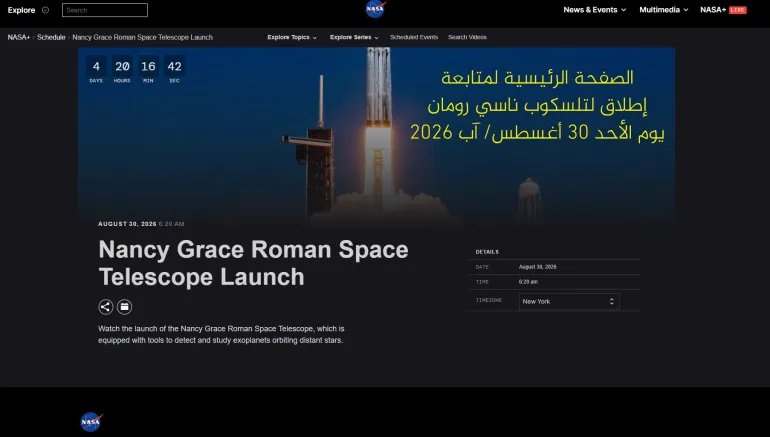Click the AUGUST 30, 2026 date above title
This screenshot has width=770, height=437.
pyautogui.click(x=127, y=224)
